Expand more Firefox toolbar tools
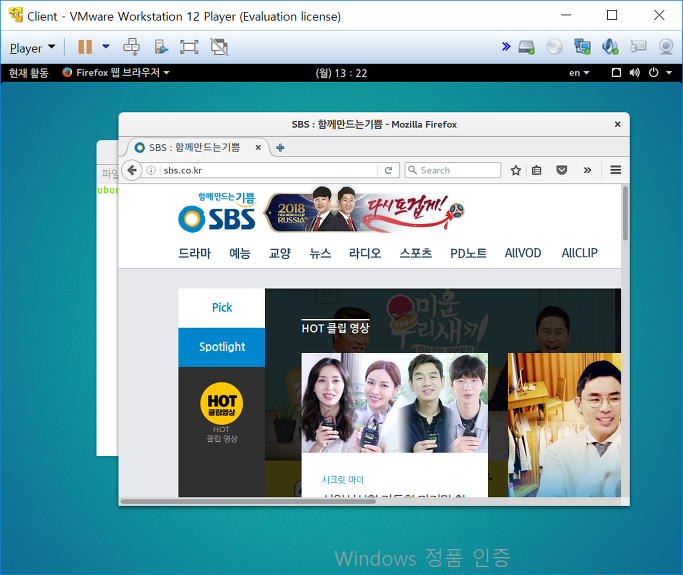683x575 pixels. pos(587,170)
